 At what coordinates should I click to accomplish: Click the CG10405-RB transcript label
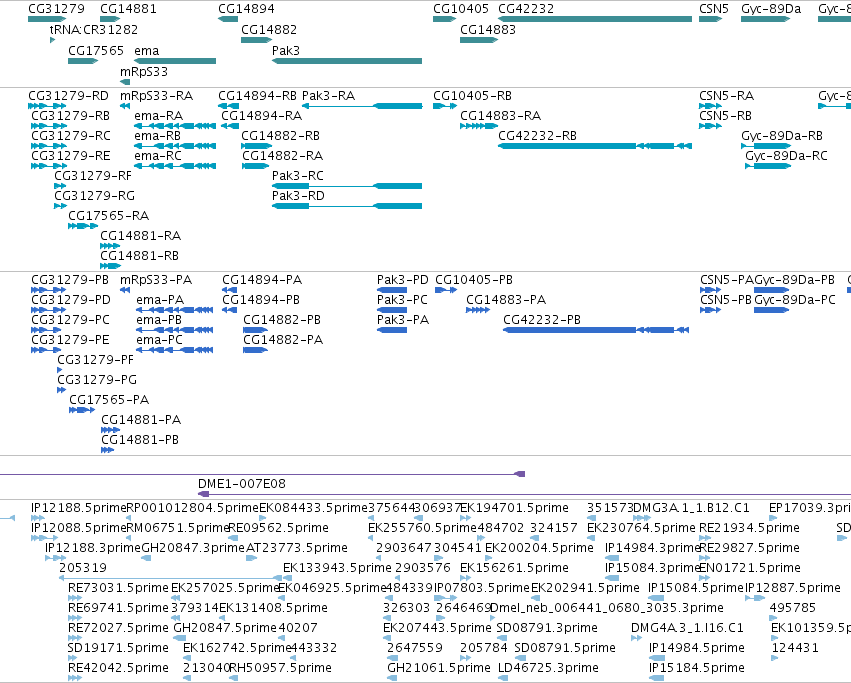472,96
